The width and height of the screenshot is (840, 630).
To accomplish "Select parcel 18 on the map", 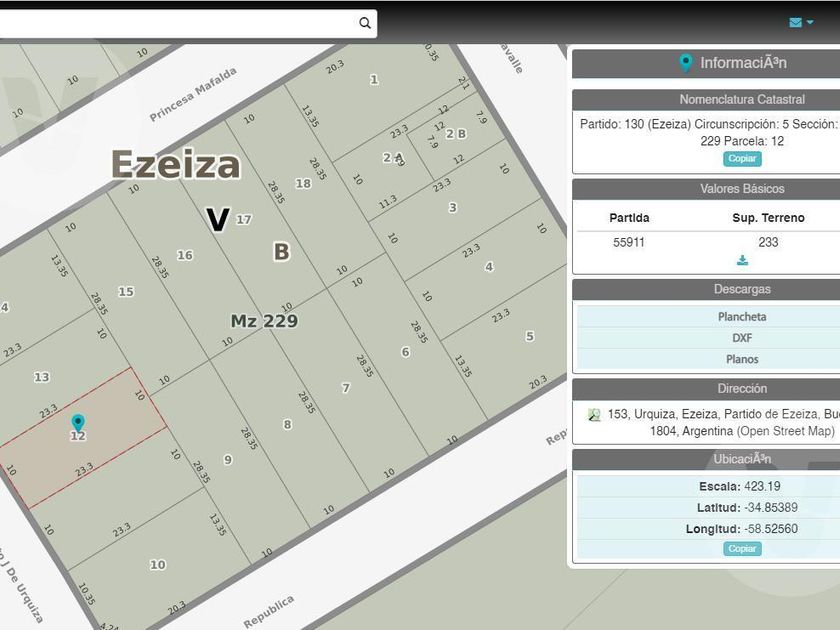I will pos(303,183).
